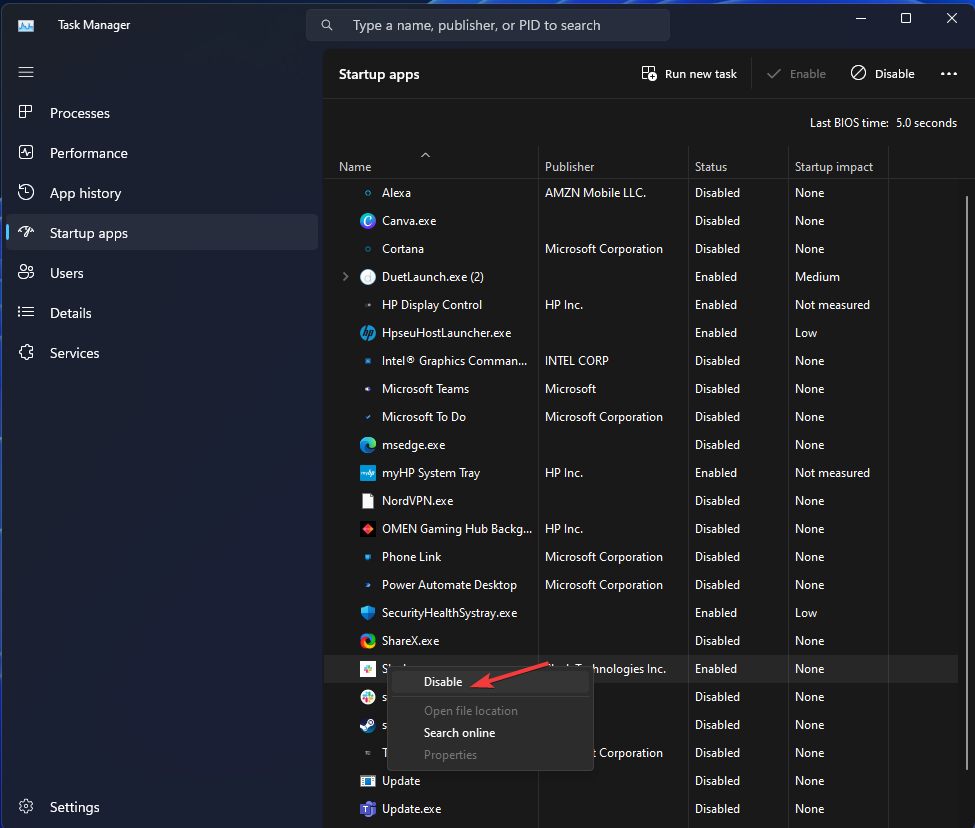Screen dimensions: 975x828
Task: Select the Startup apps sidebar item
Action: coord(162,232)
